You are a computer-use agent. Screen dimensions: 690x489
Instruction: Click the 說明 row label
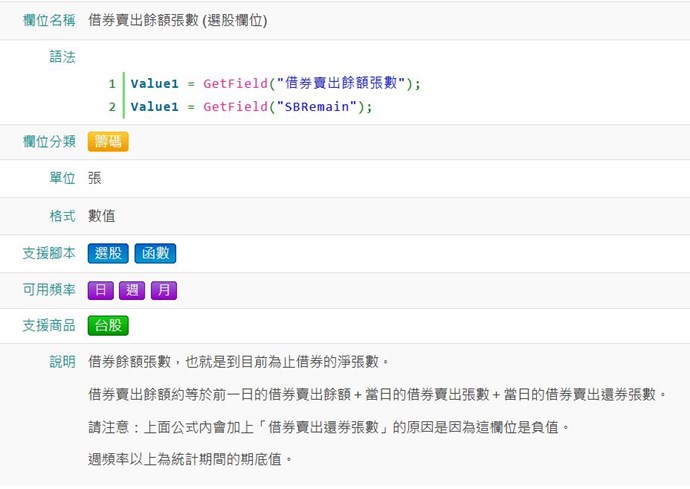tap(62, 362)
